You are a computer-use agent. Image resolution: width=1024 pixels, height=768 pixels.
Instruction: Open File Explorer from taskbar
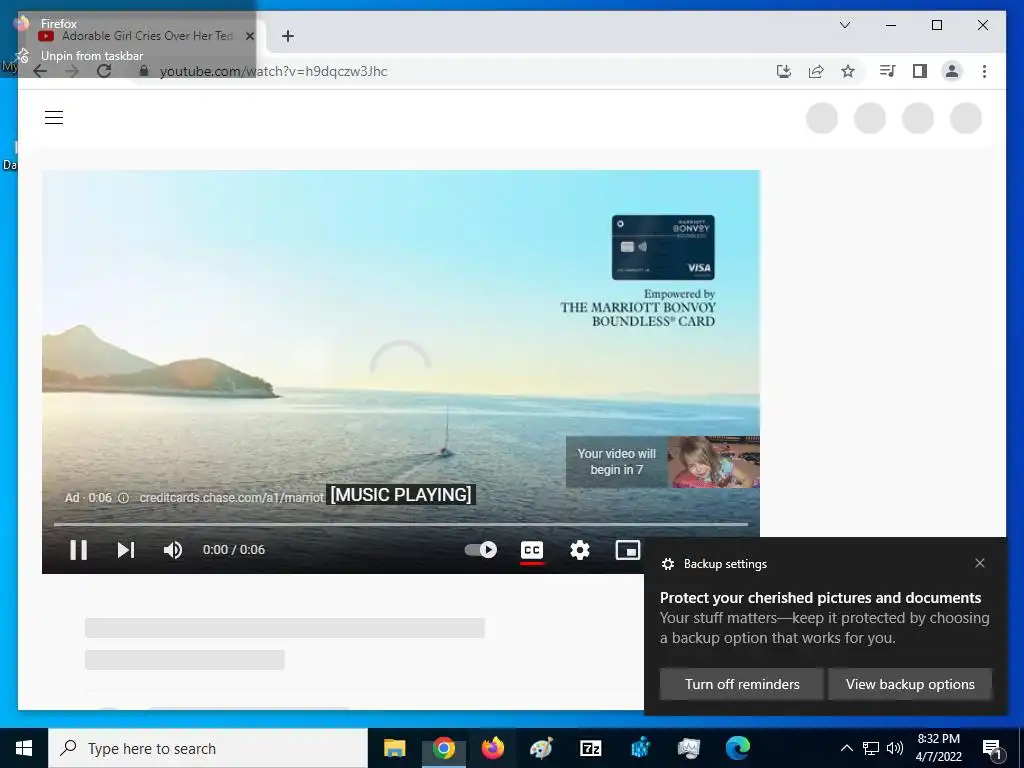pyautogui.click(x=394, y=748)
